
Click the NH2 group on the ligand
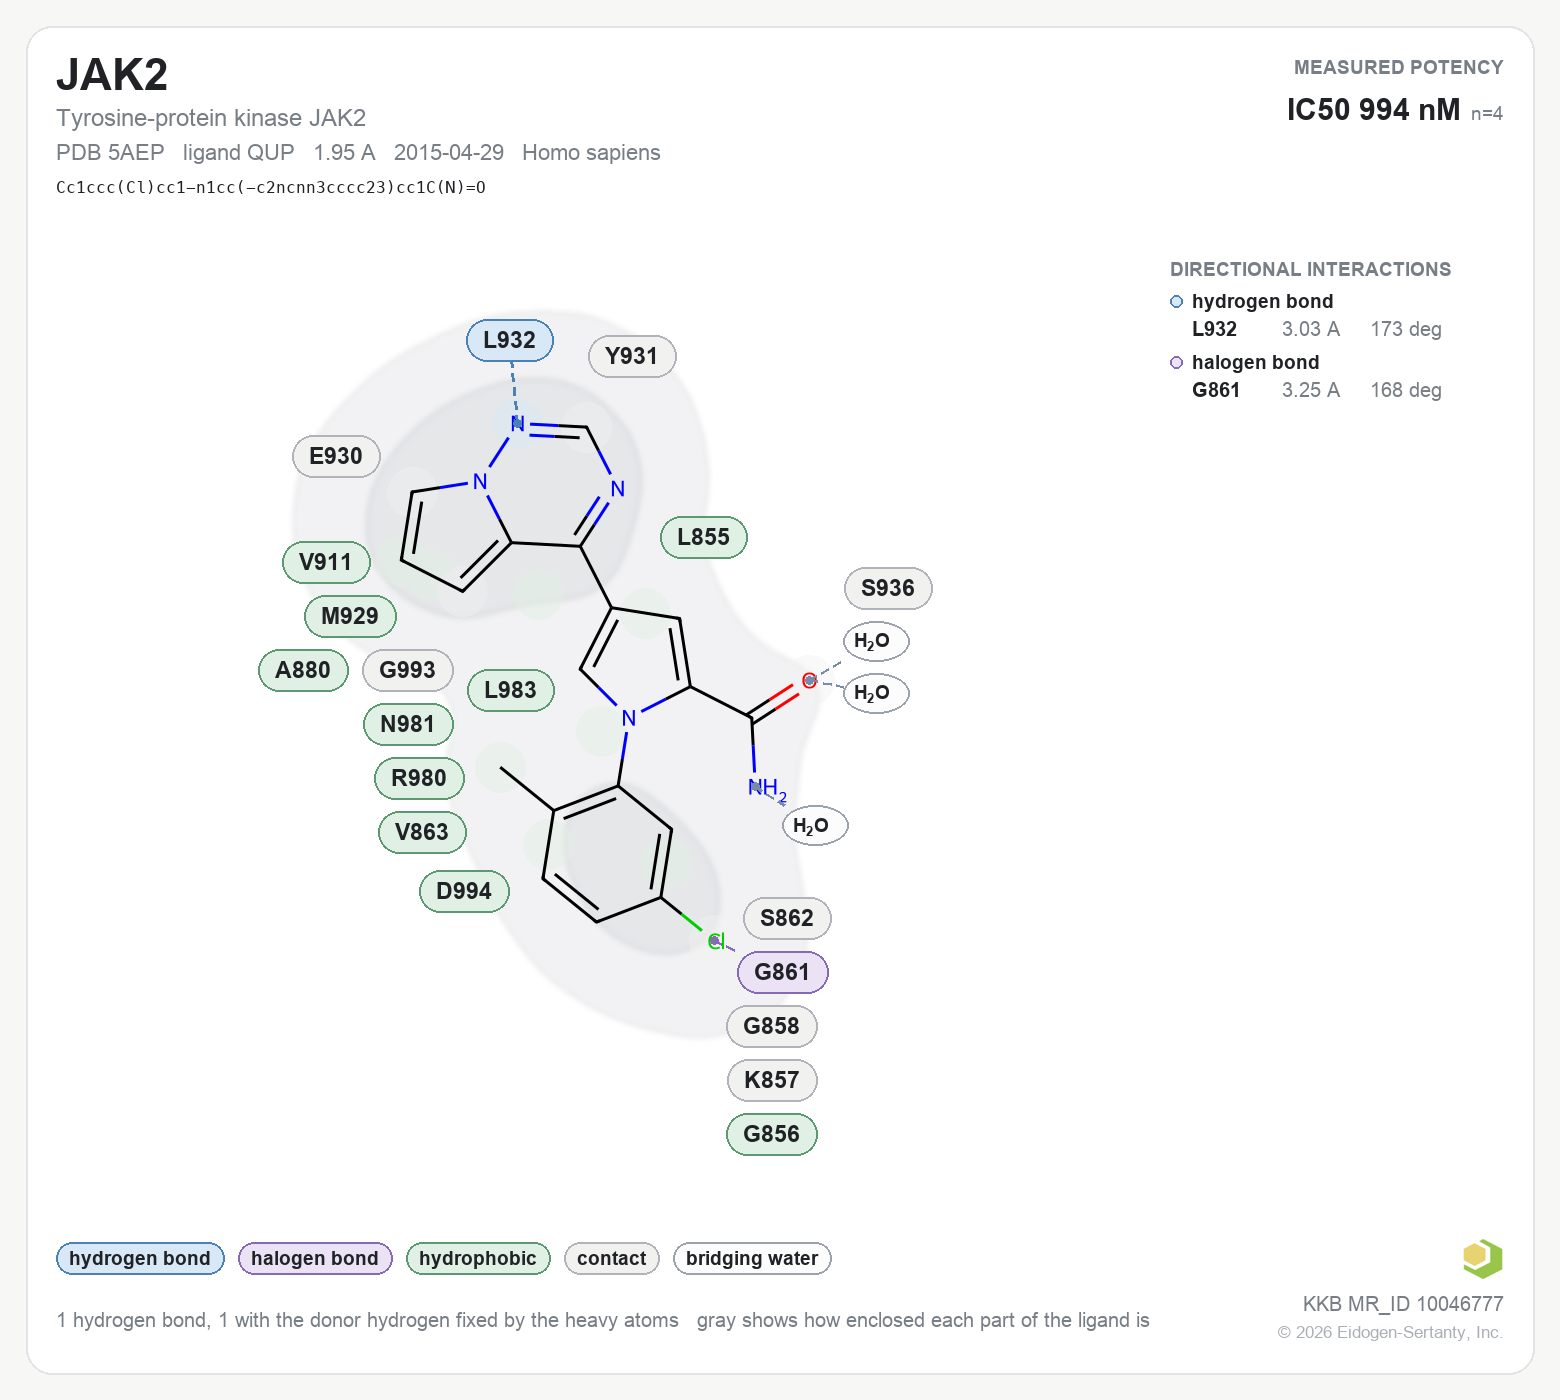[767, 789]
